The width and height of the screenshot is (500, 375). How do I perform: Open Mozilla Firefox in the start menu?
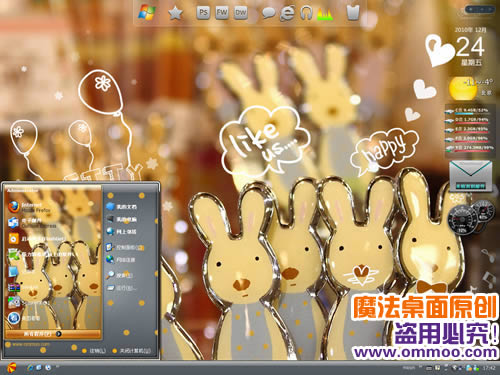point(29,207)
